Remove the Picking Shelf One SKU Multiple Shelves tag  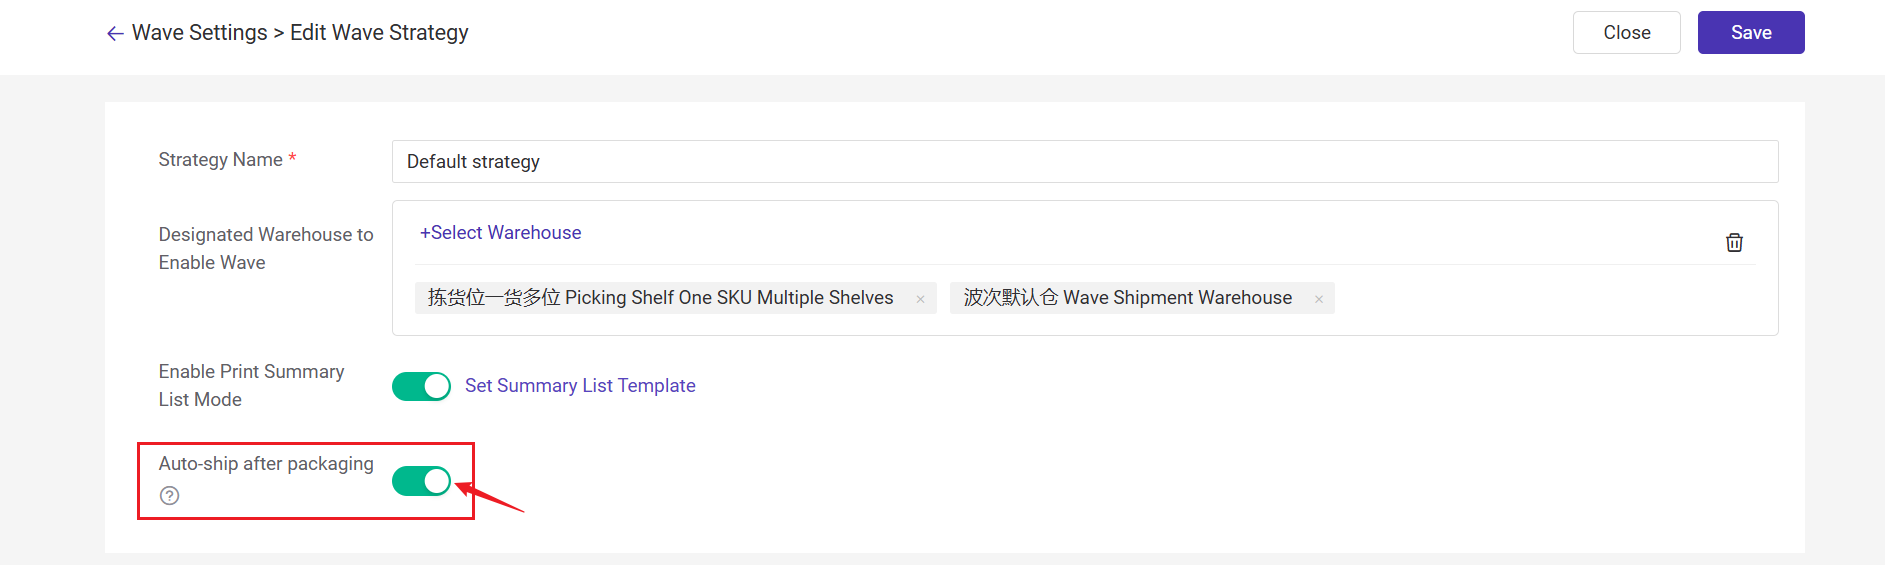920,299
